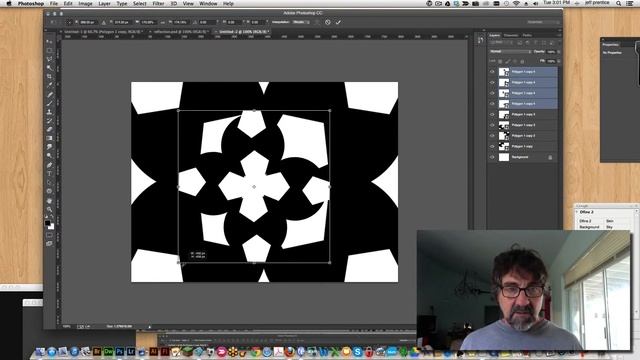
Task: Toggle Quick Mask mode in toolbar
Action: click(49, 235)
